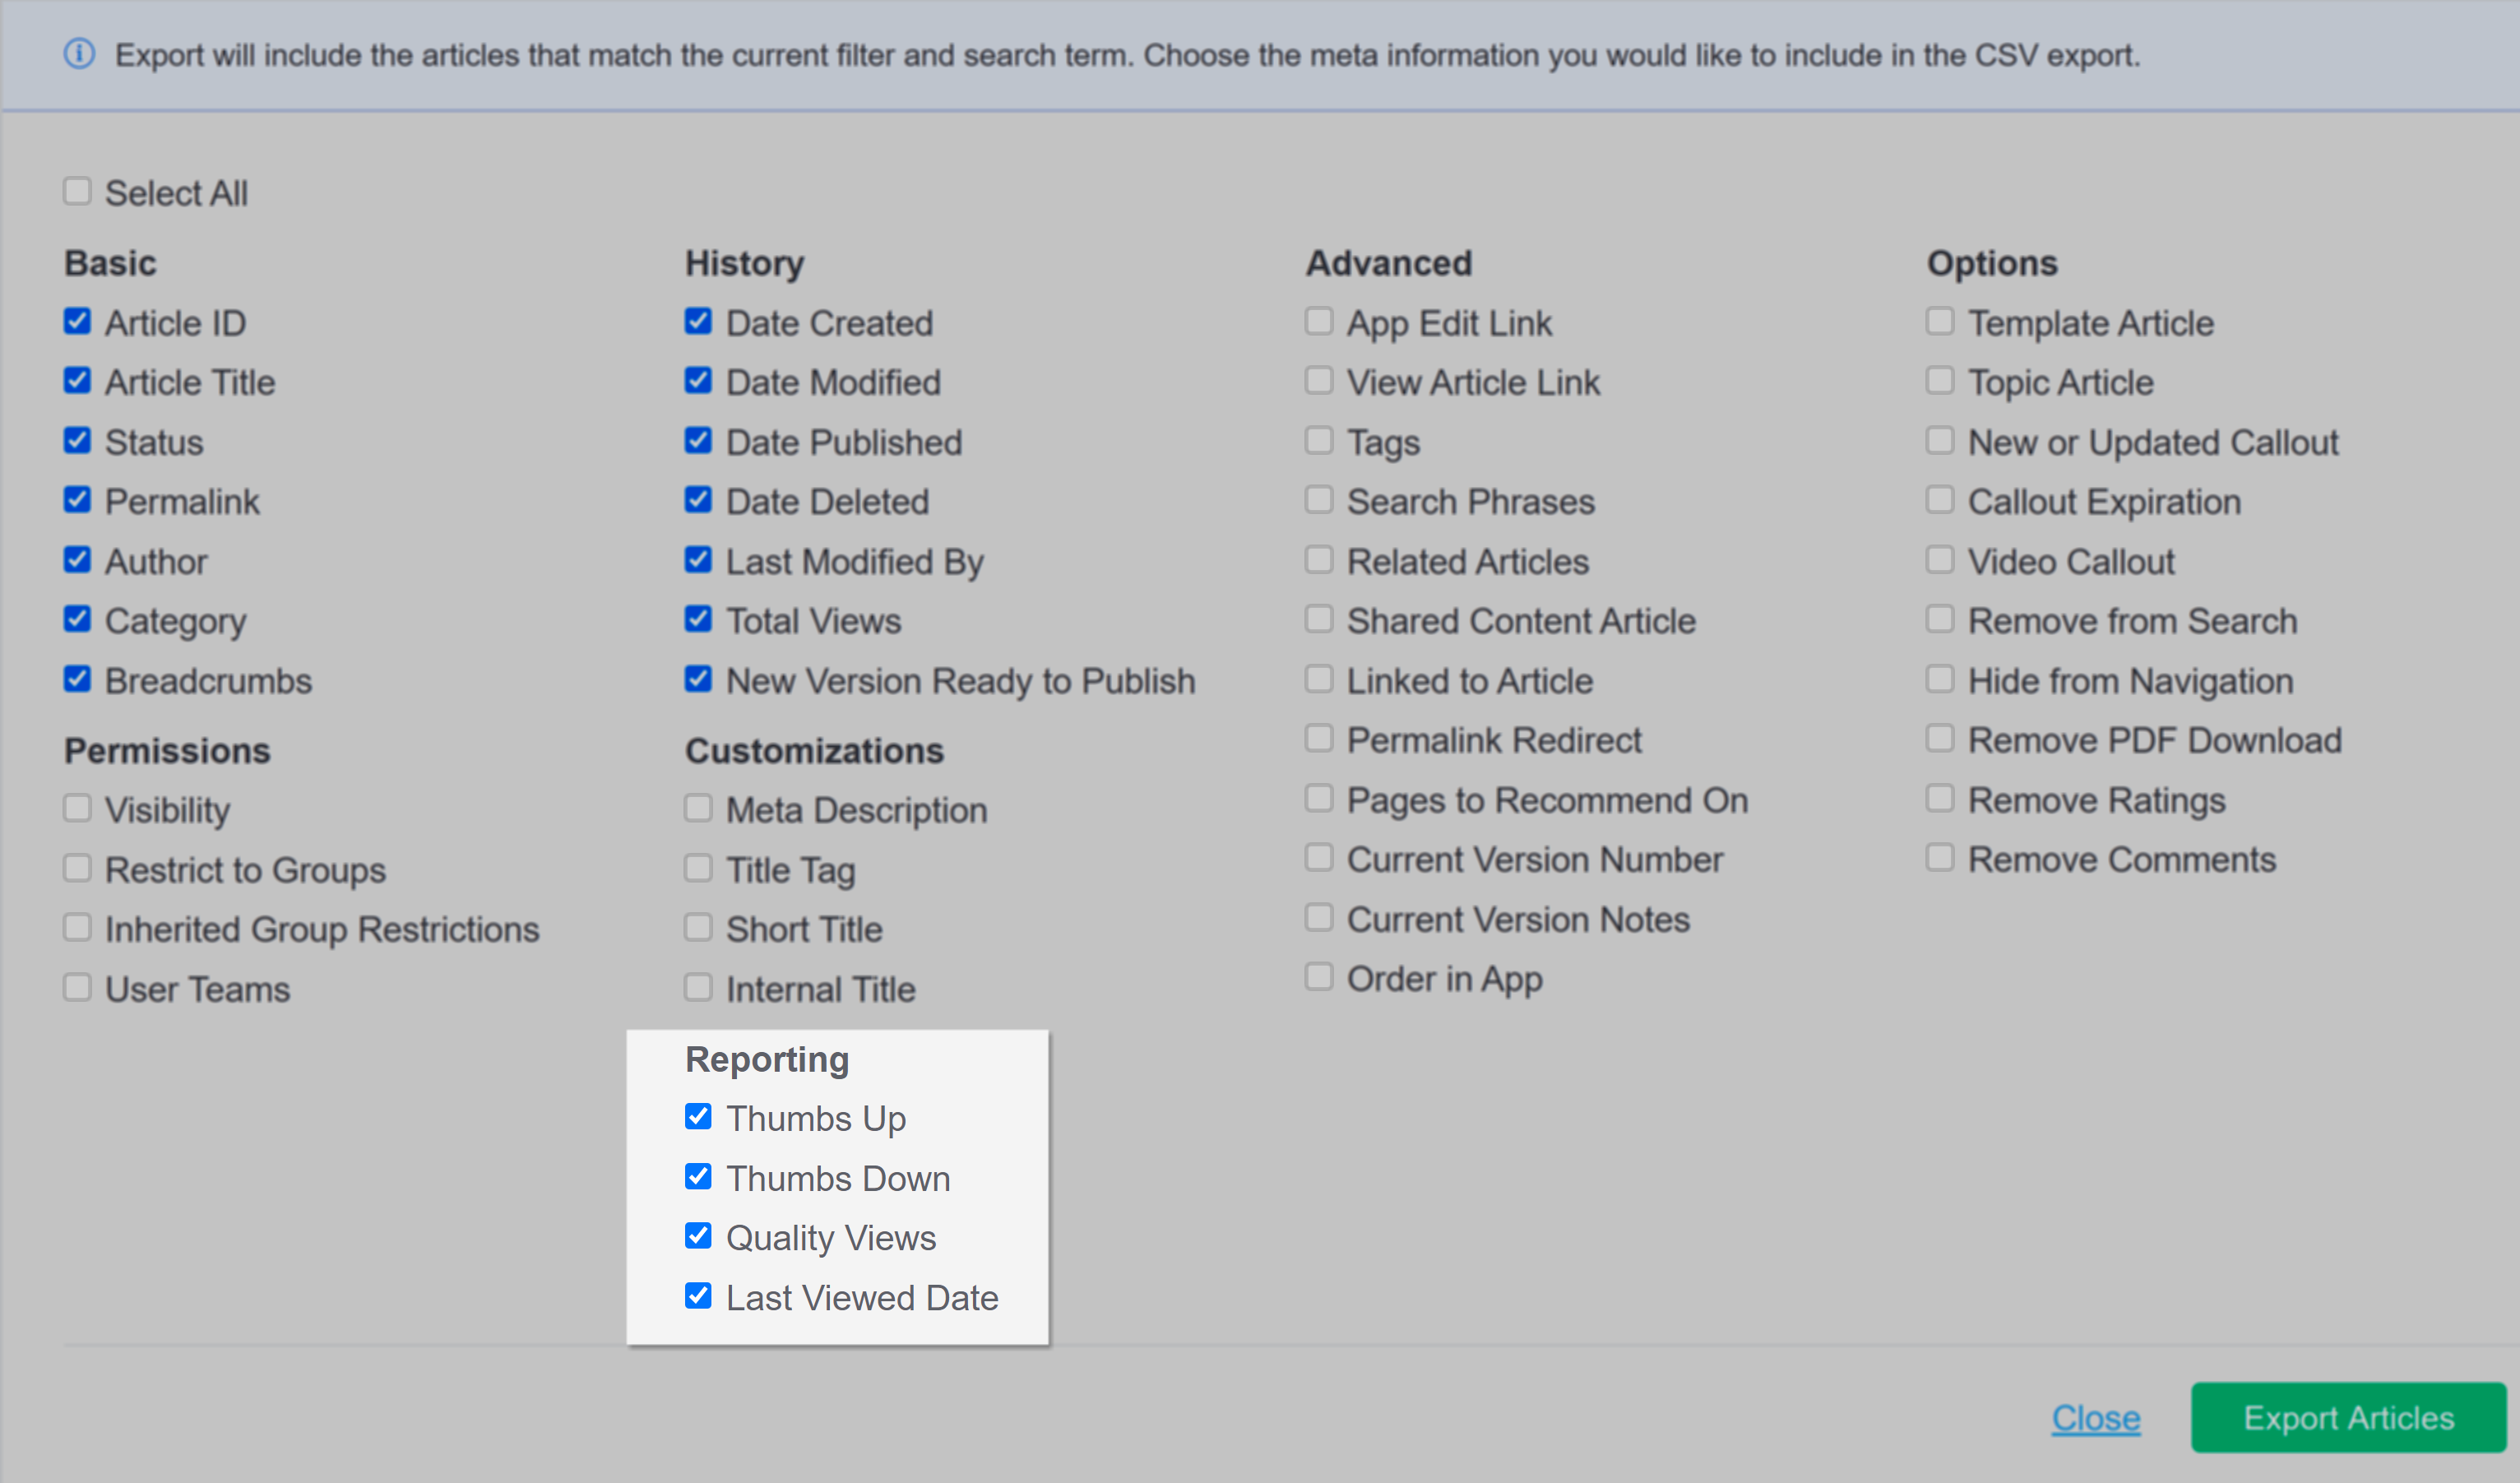The image size is (2520, 1483).
Task: Check Remove PDF Download
Action: 1940,738
